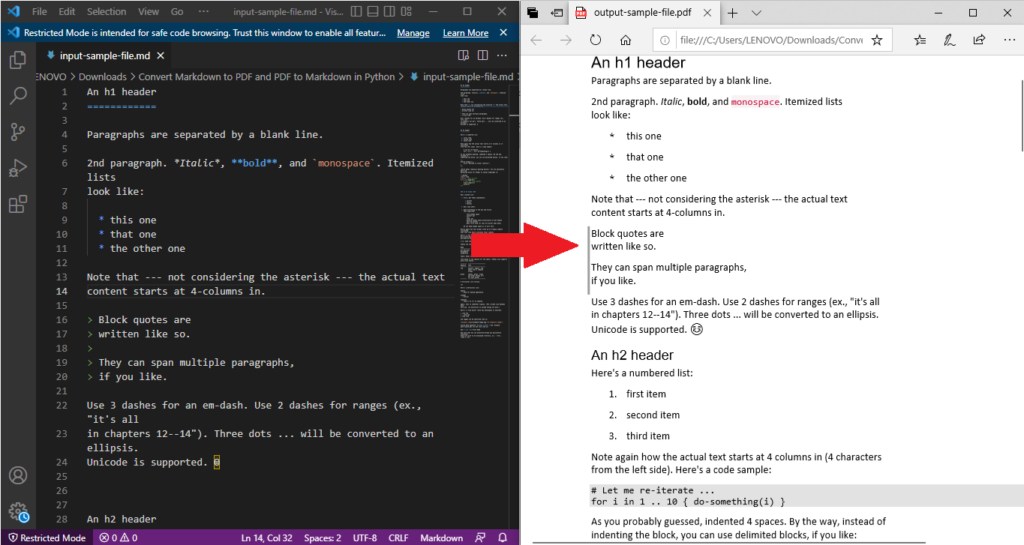
Task: Open Markdown preview to the side
Action: (x=464, y=55)
